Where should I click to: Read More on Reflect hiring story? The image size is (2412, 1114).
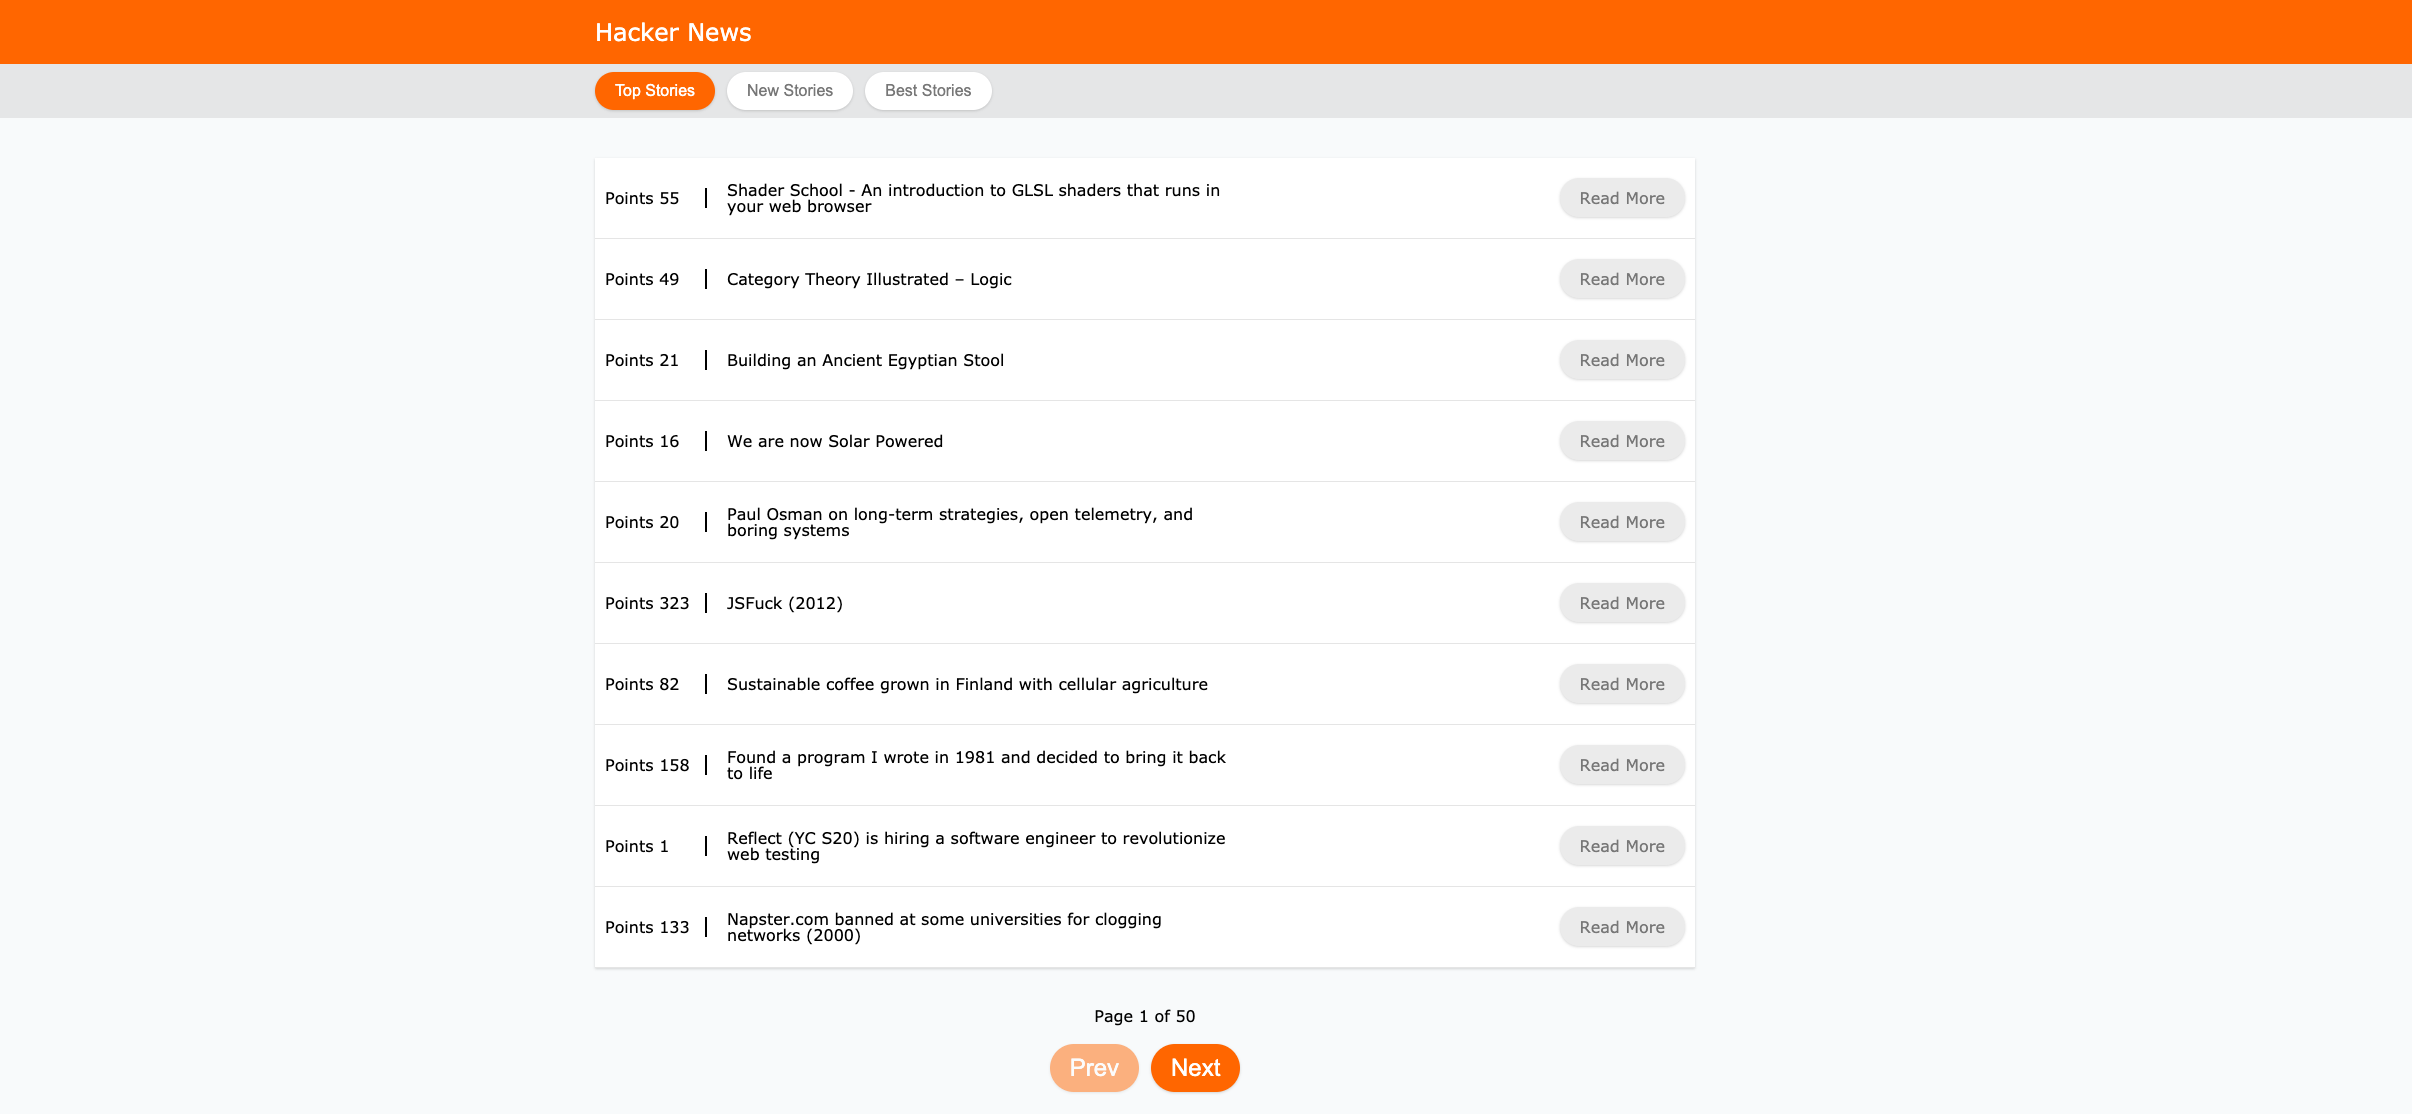click(x=1621, y=847)
